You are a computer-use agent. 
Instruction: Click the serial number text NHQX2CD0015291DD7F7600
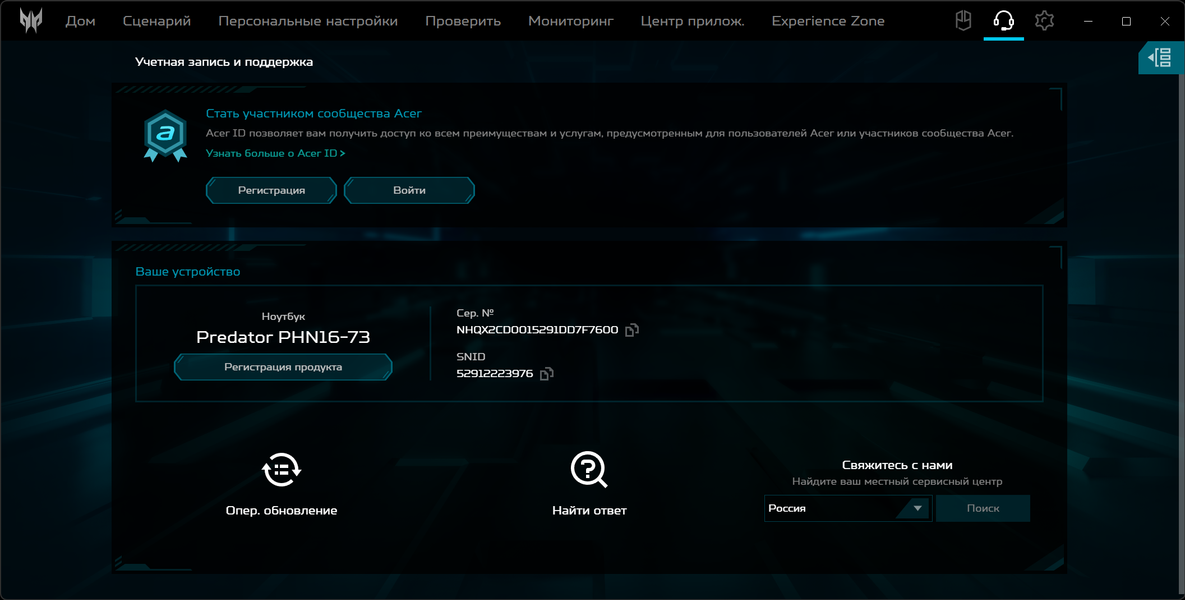[537, 329]
